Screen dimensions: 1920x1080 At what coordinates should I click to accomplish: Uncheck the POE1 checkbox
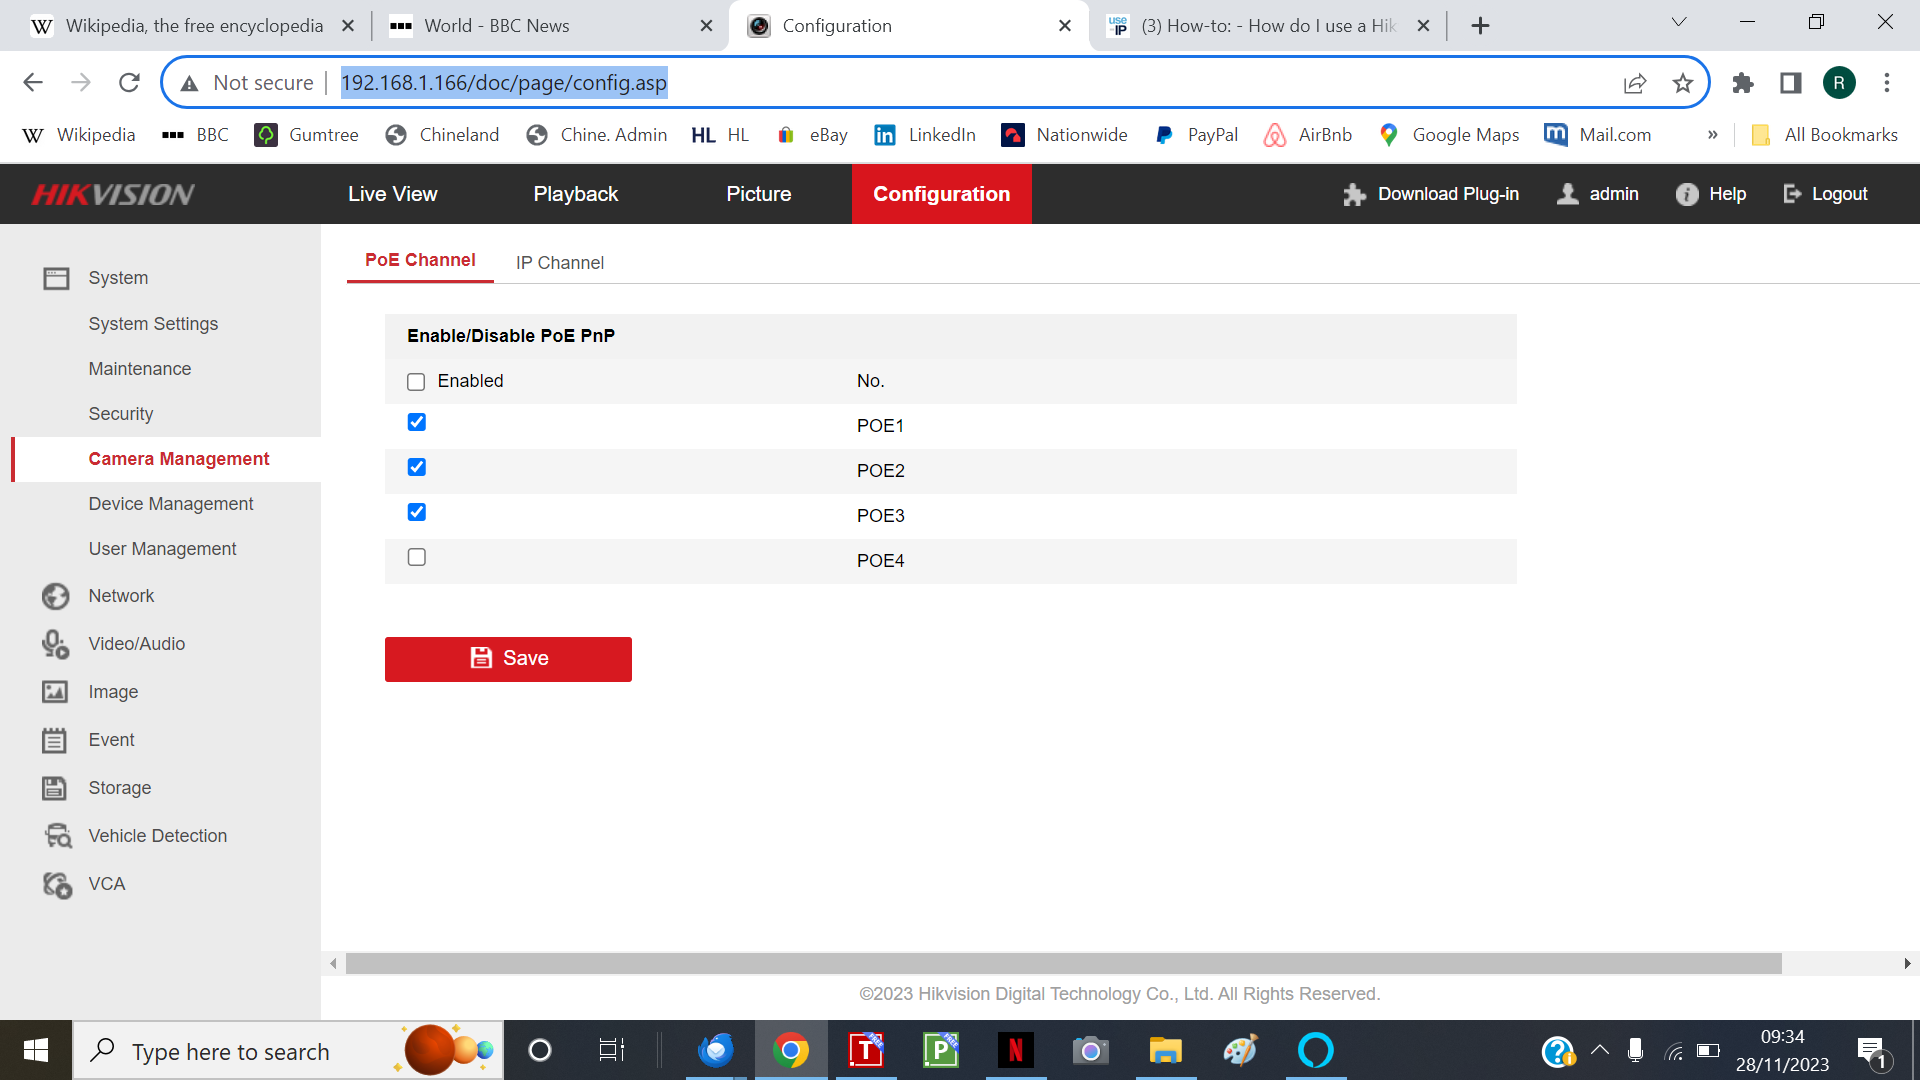click(x=417, y=423)
